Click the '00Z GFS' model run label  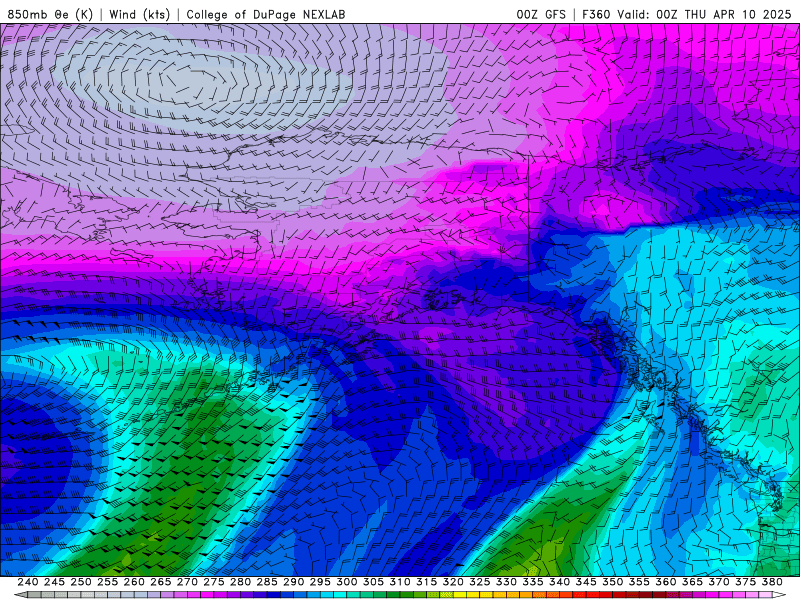(541, 14)
